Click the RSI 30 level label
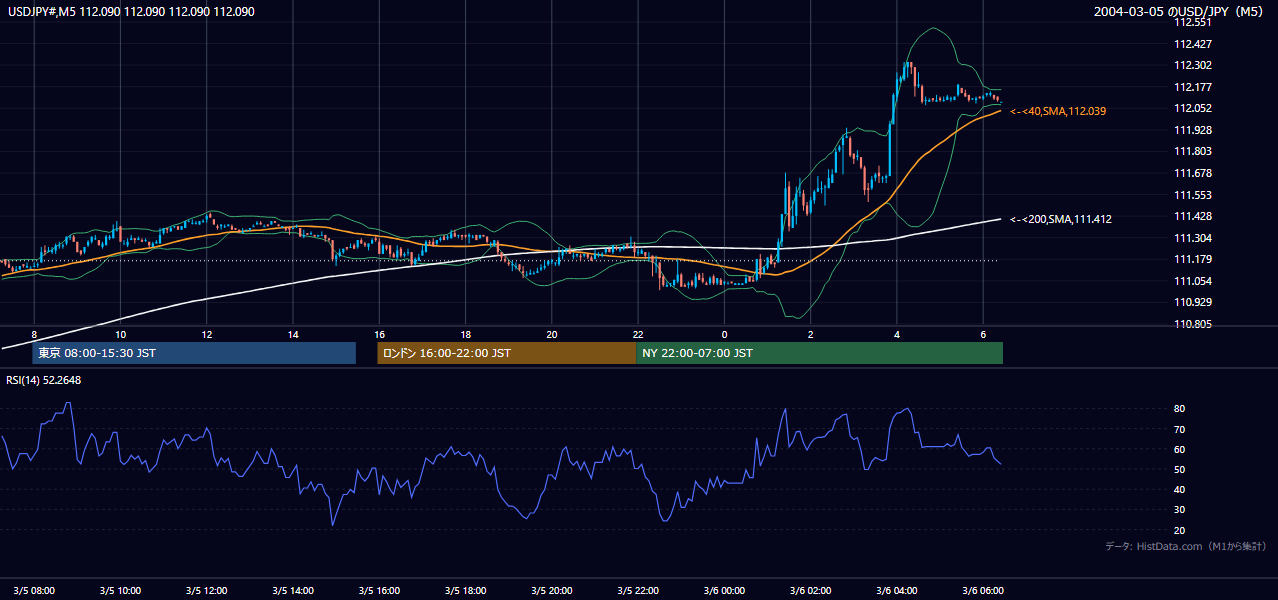The height and width of the screenshot is (600, 1278). tap(1180, 510)
